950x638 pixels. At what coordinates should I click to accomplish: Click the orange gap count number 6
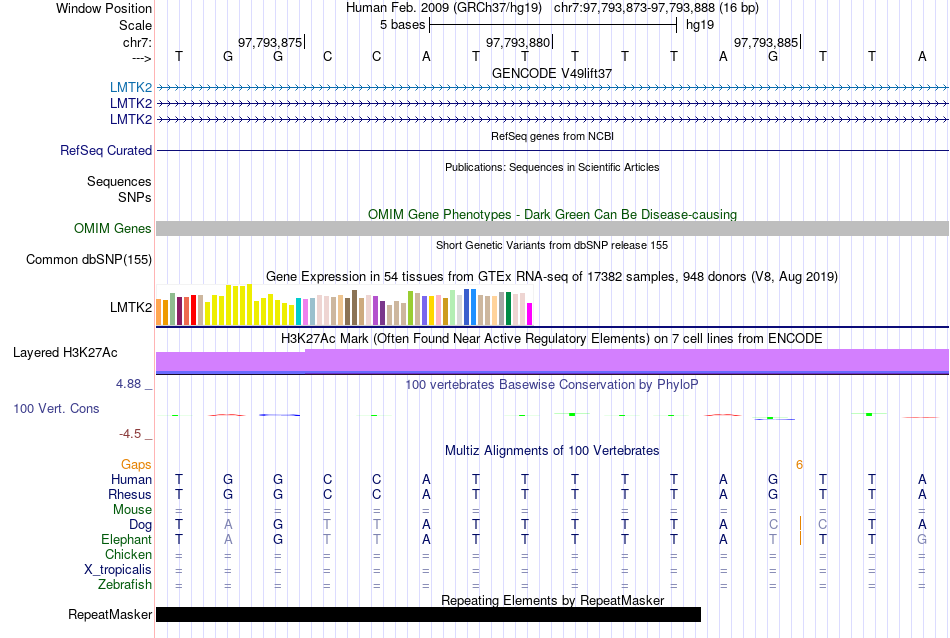799,465
